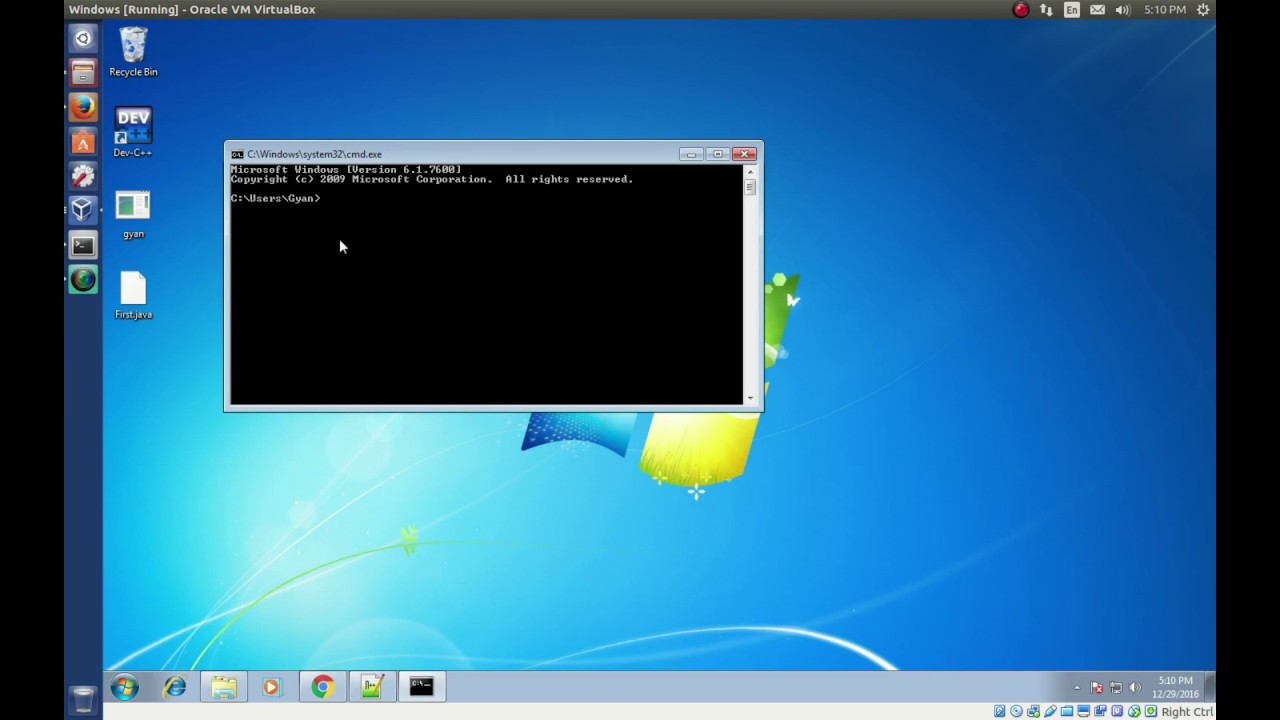1280x720 pixels.
Task: Open the Ubuntu 5:10 PM clock menu
Action: pyautogui.click(x=1165, y=10)
